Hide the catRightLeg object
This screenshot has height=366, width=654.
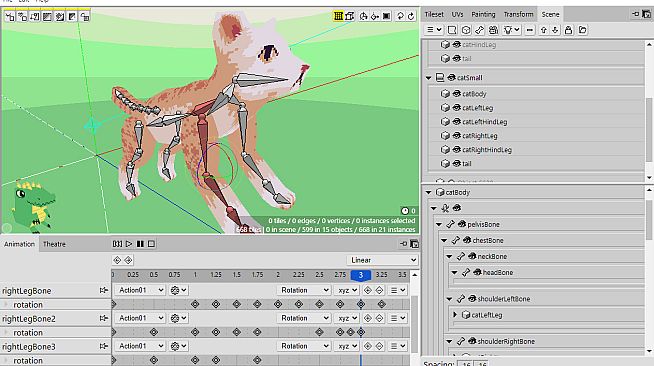coord(457,135)
